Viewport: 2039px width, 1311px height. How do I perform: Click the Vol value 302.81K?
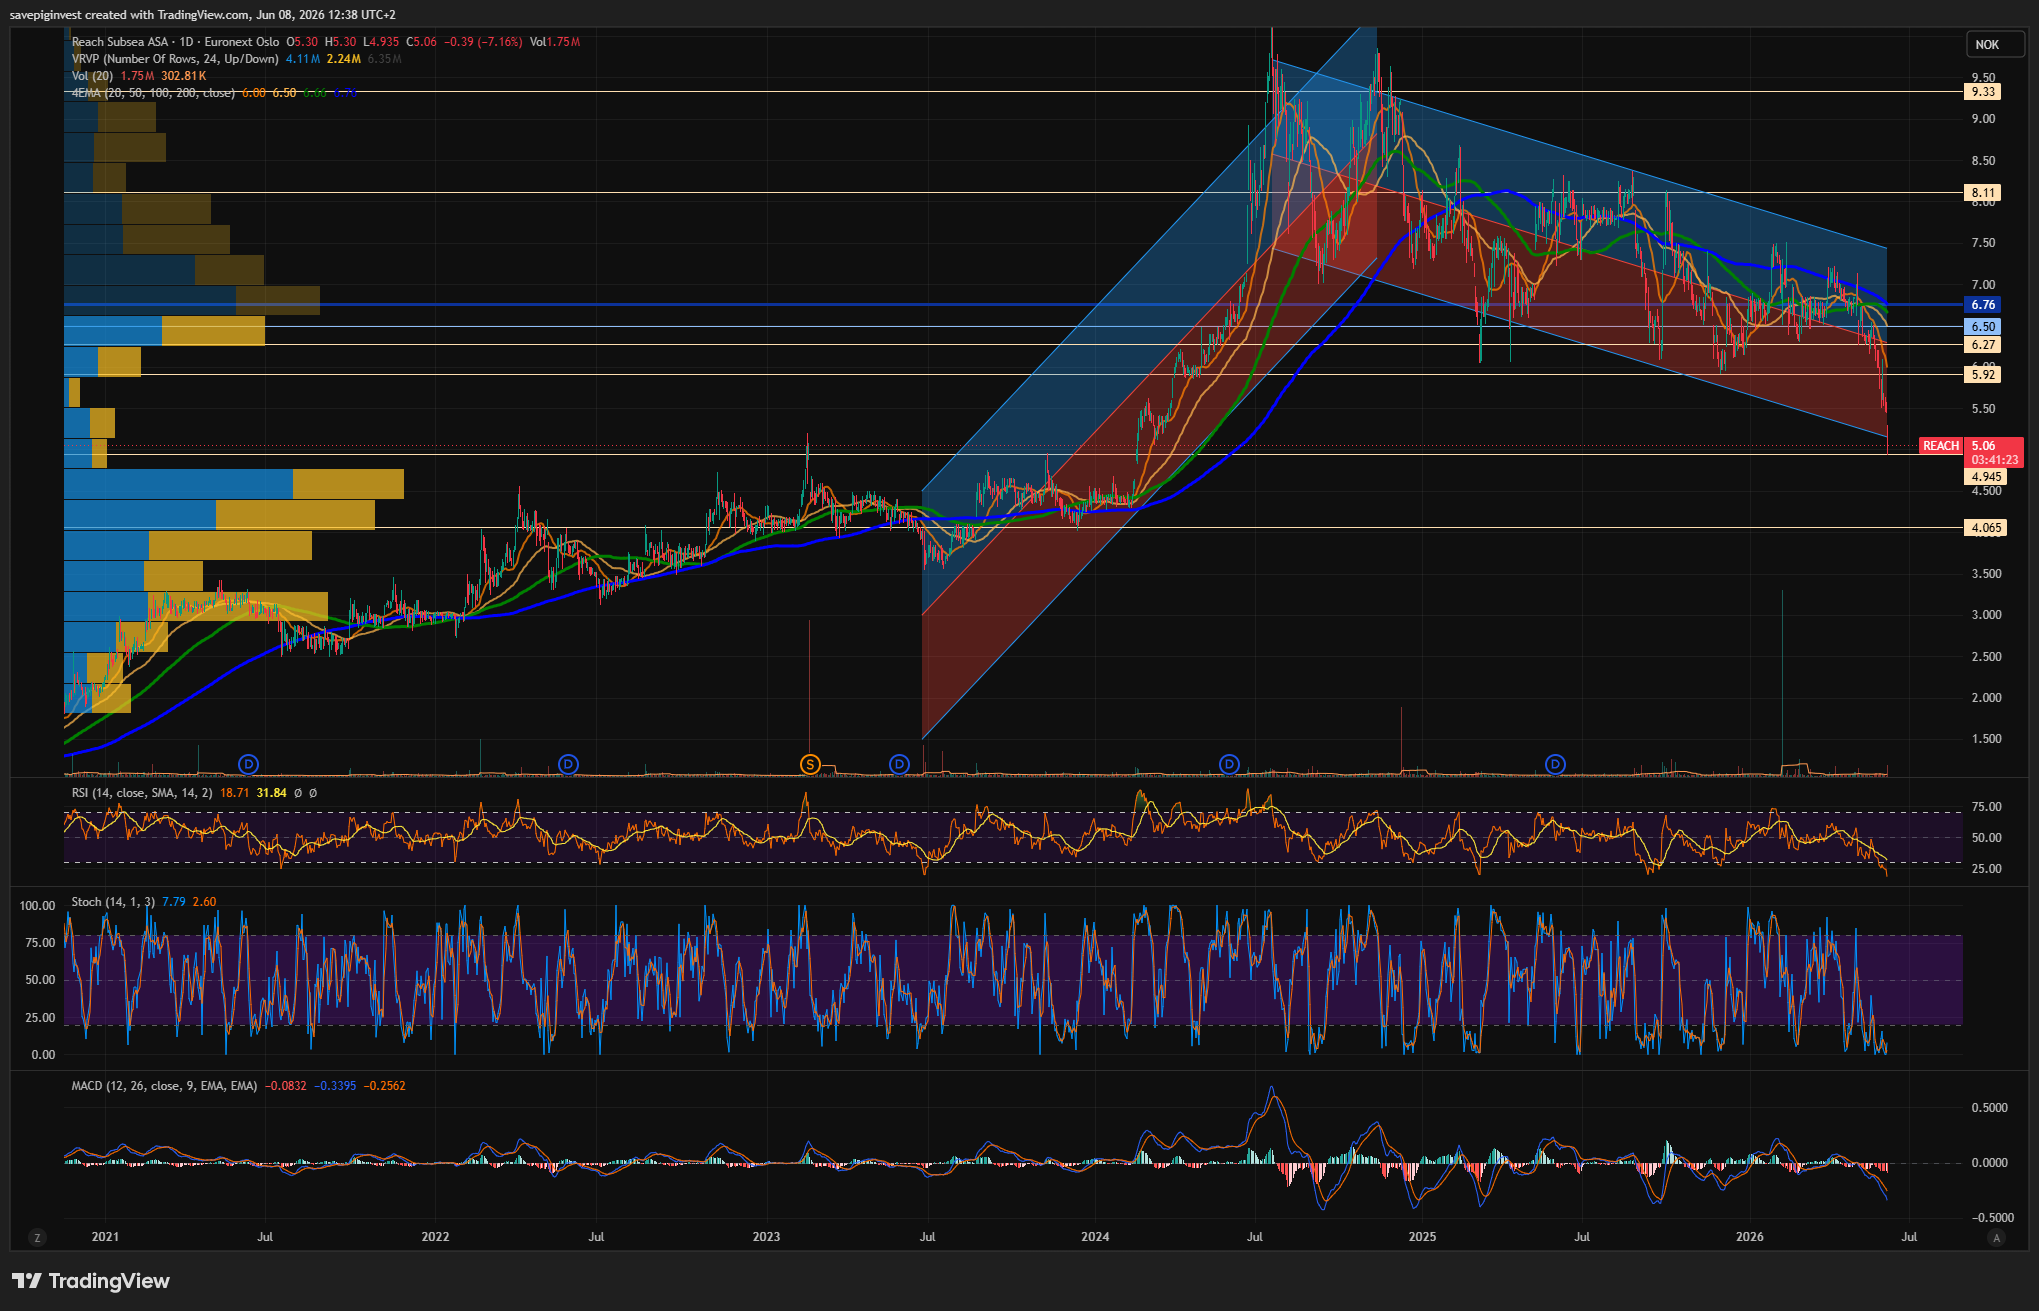click(184, 76)
